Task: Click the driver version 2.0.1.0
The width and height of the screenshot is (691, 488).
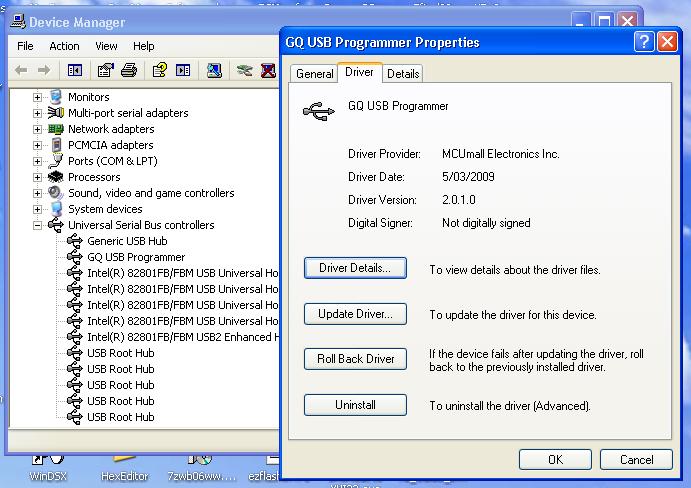Action: click(x=459, y=200)
